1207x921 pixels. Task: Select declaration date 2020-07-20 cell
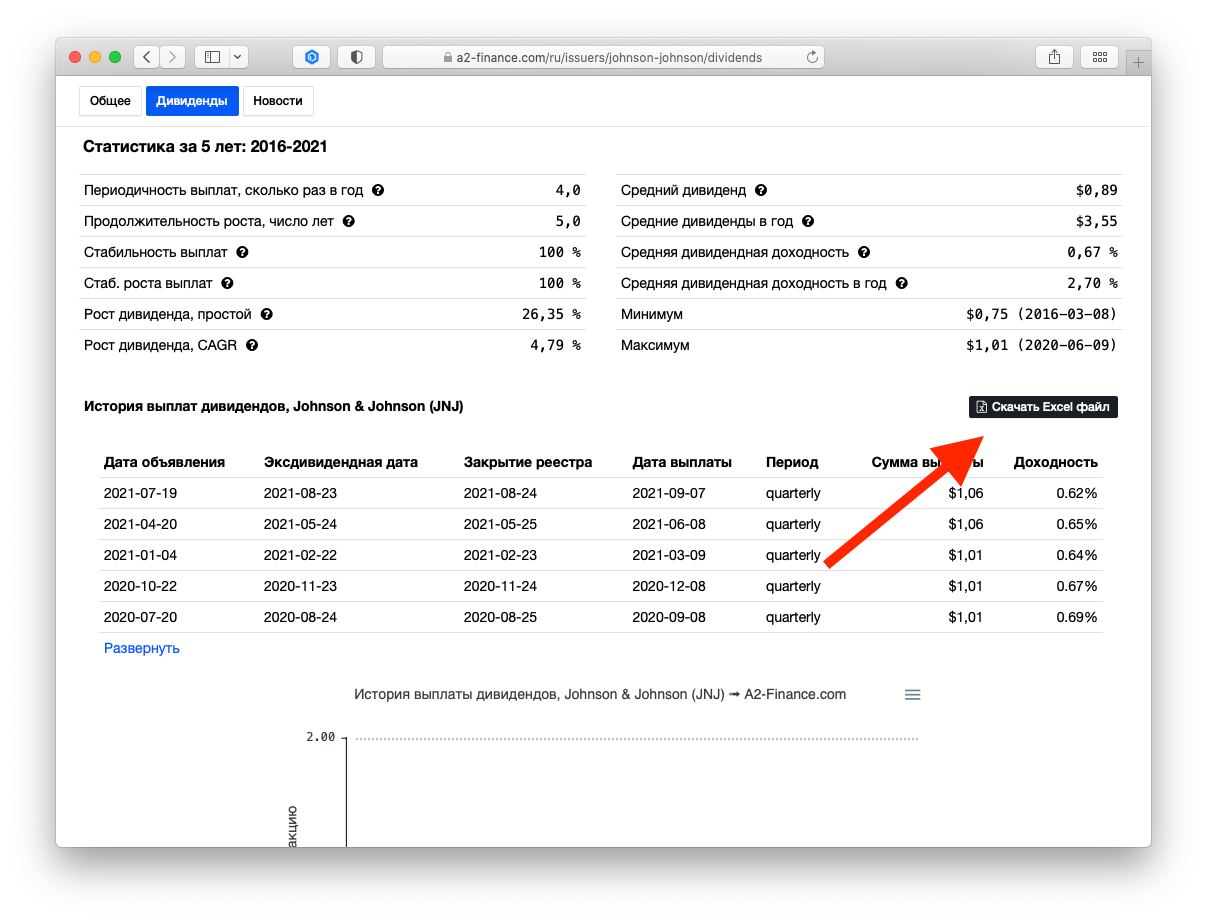141,617
